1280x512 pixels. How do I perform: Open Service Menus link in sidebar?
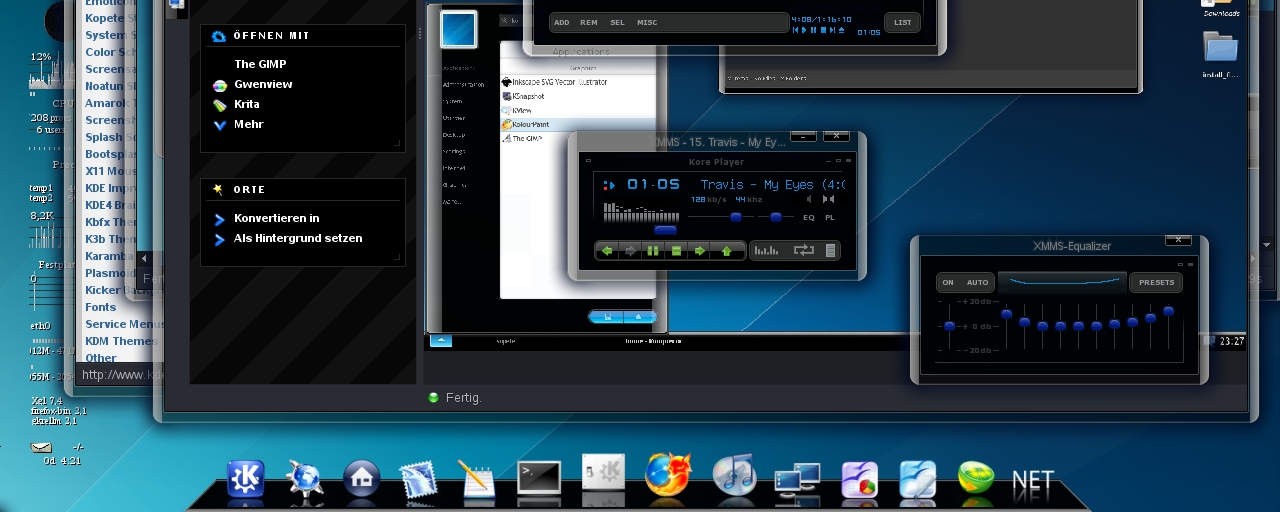[125, 324]
